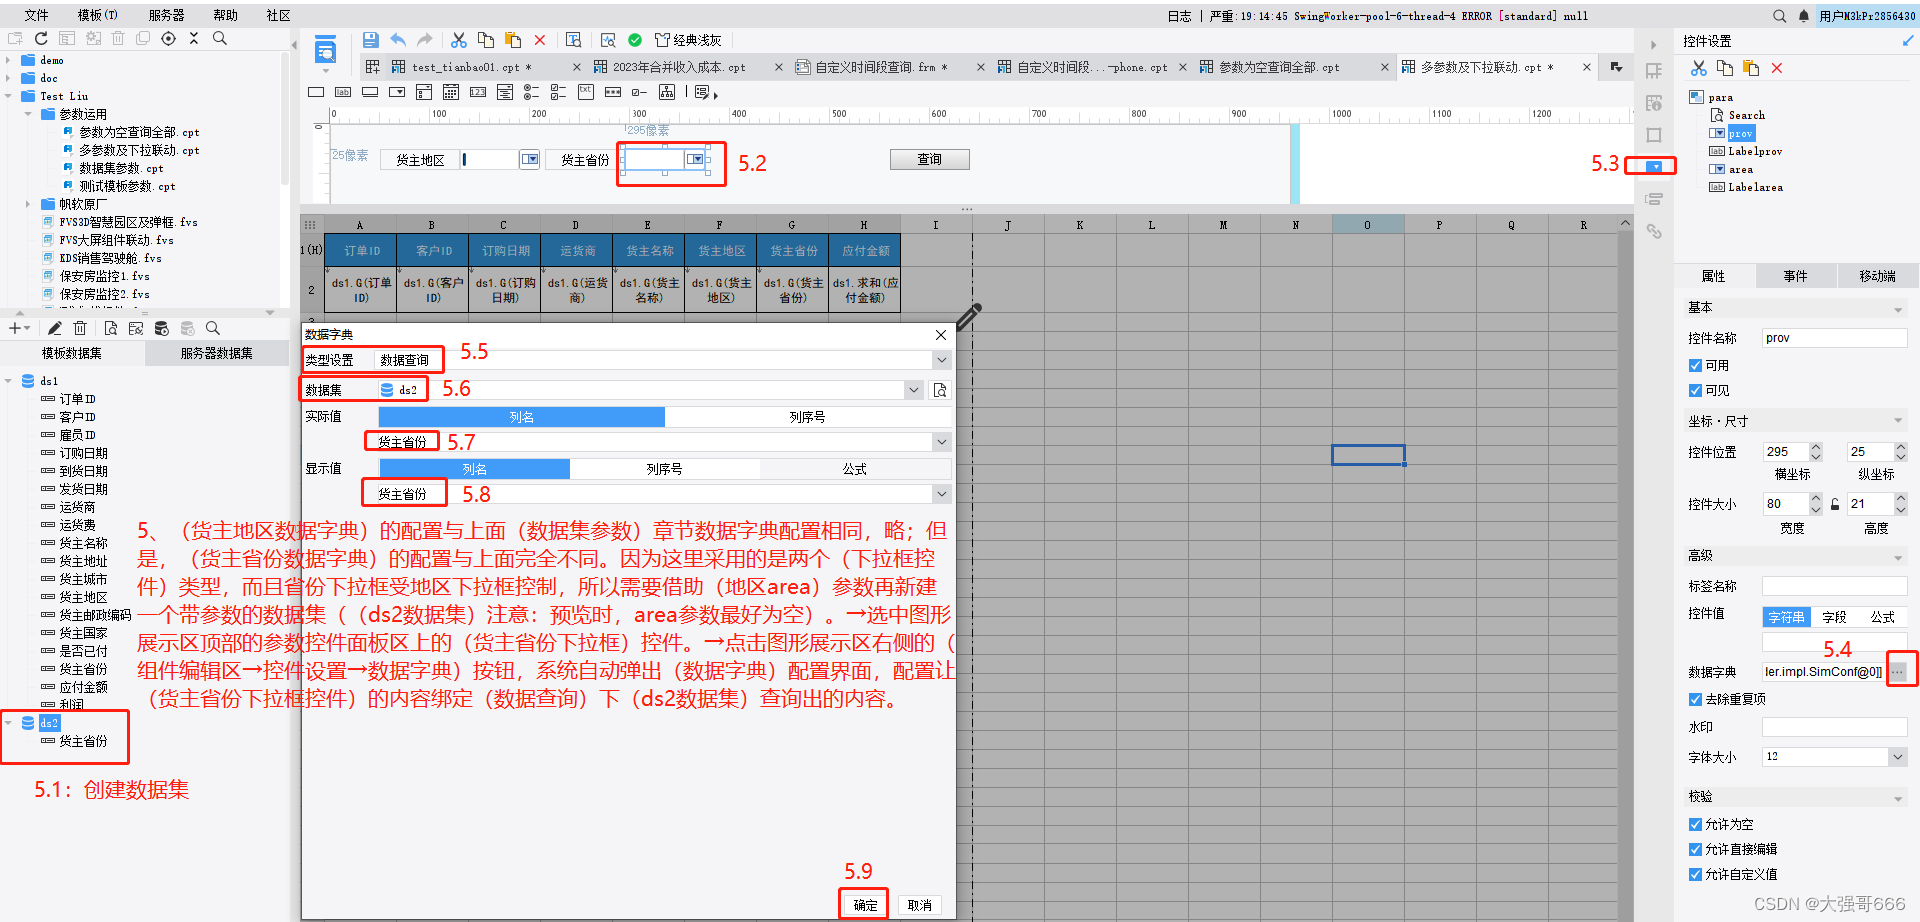Open the 字体大小 dropdown showing 12

pyautogui.click(x=1897, y=757)
